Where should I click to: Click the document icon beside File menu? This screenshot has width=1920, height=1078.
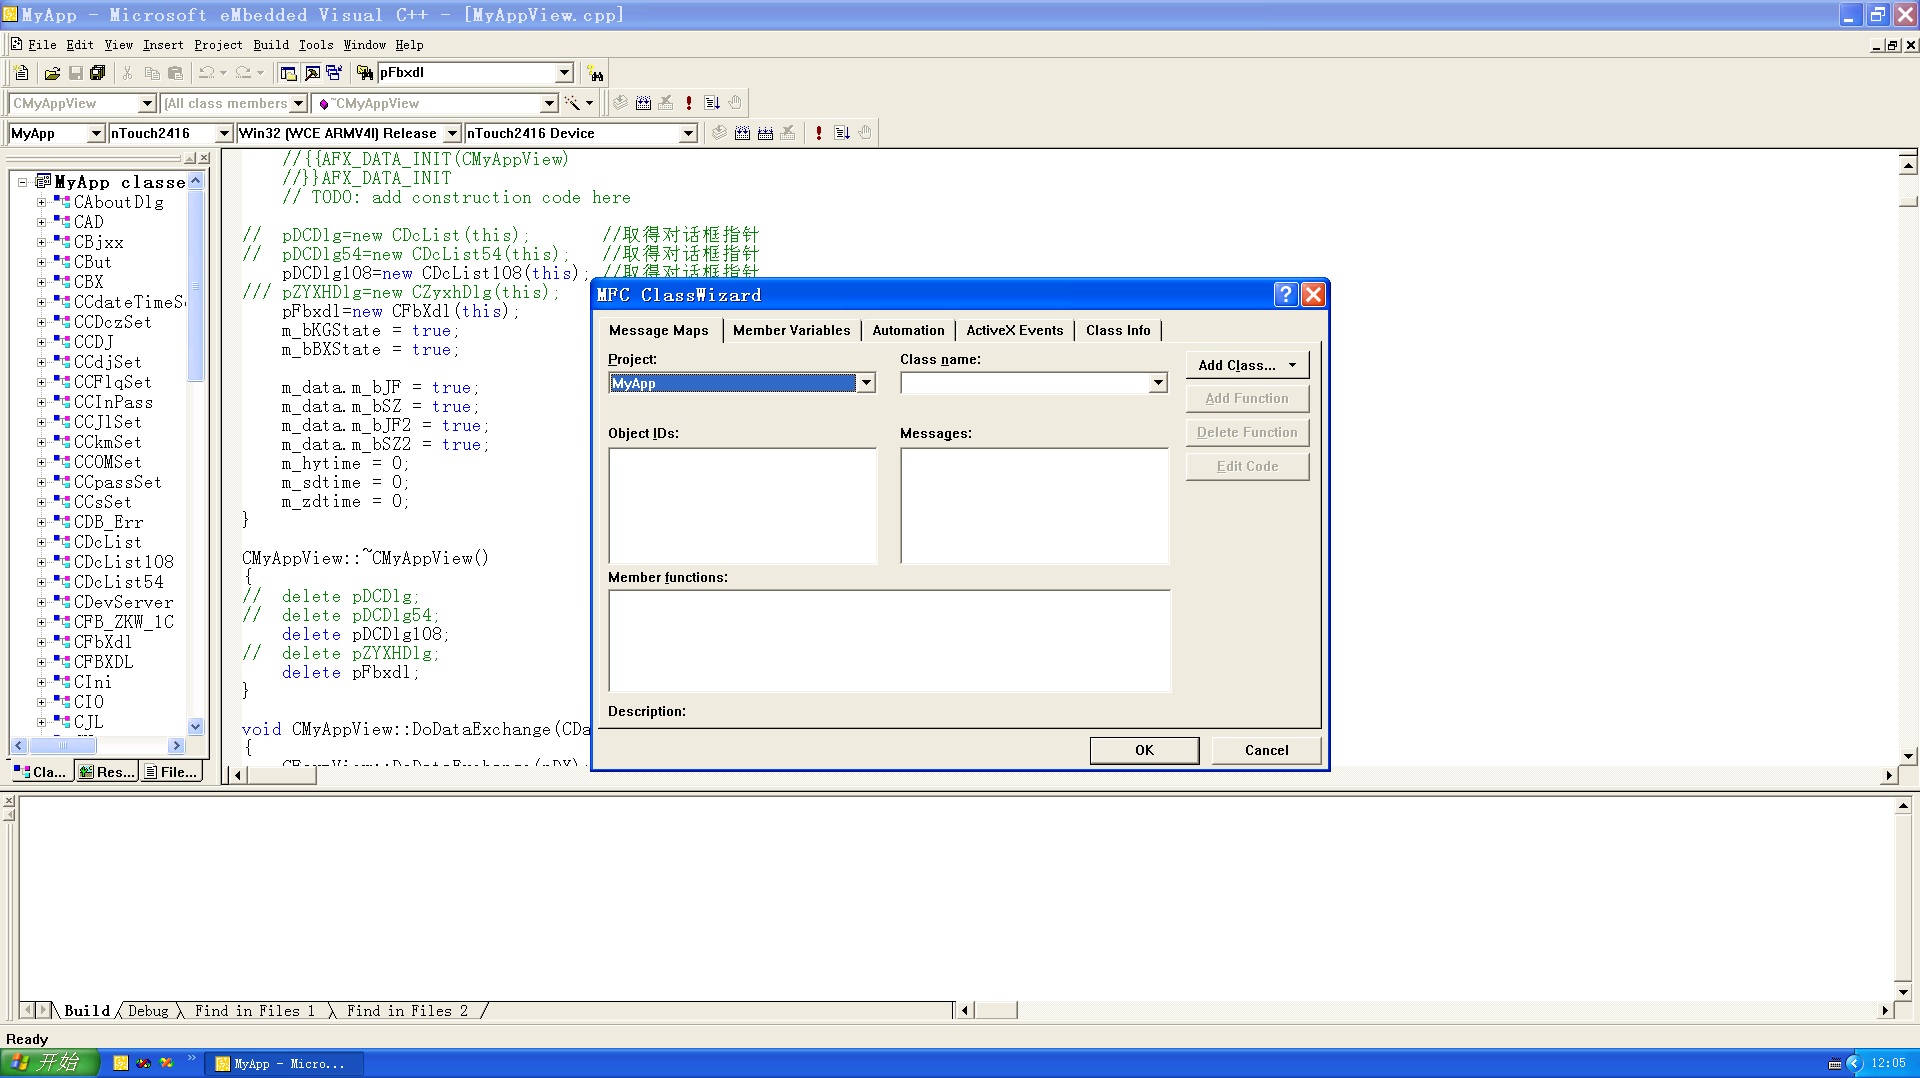tap(16, 44)
